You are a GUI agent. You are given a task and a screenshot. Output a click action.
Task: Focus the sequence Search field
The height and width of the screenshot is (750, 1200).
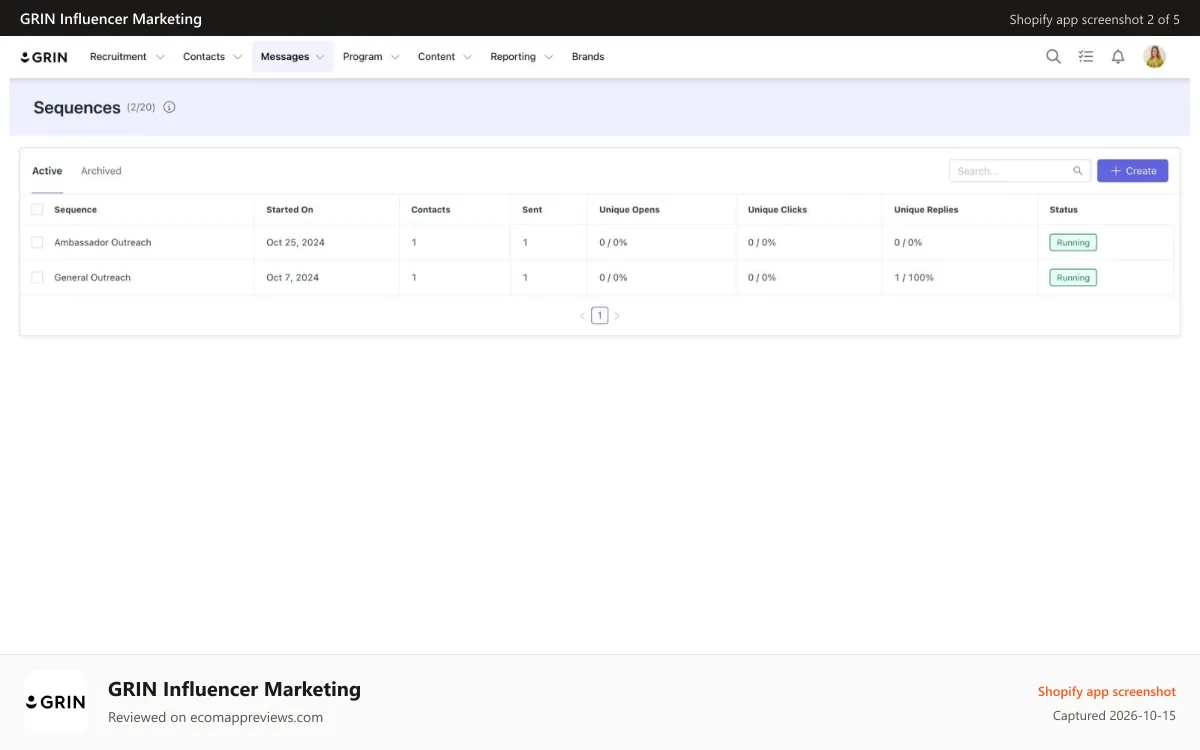[1020, 171]
